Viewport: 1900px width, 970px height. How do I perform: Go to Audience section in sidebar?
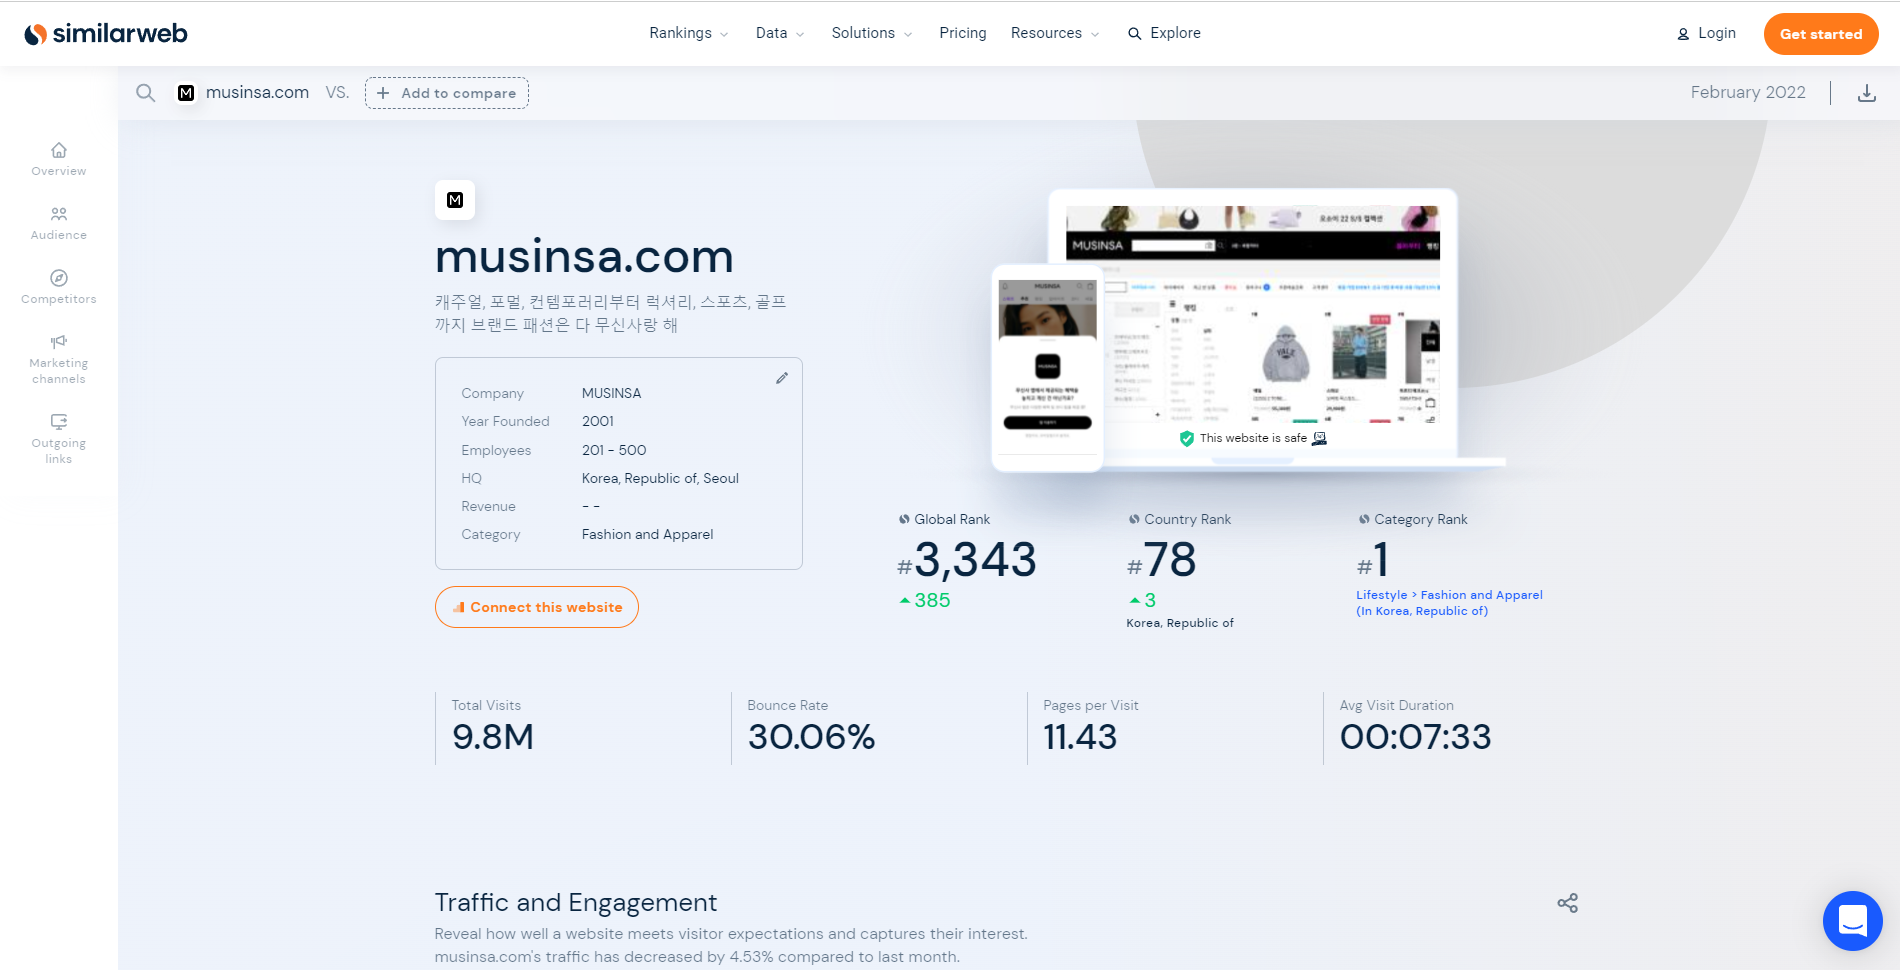(59, 223)
